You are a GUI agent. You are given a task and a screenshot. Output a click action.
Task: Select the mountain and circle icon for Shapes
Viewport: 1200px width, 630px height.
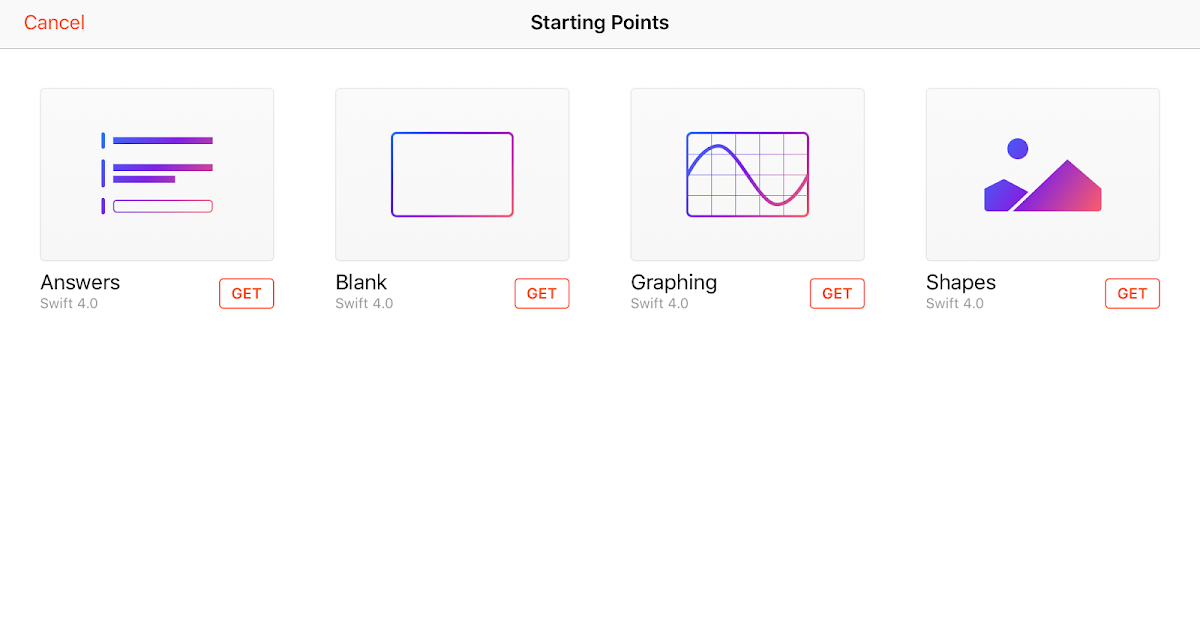[x=1042, y=174]
